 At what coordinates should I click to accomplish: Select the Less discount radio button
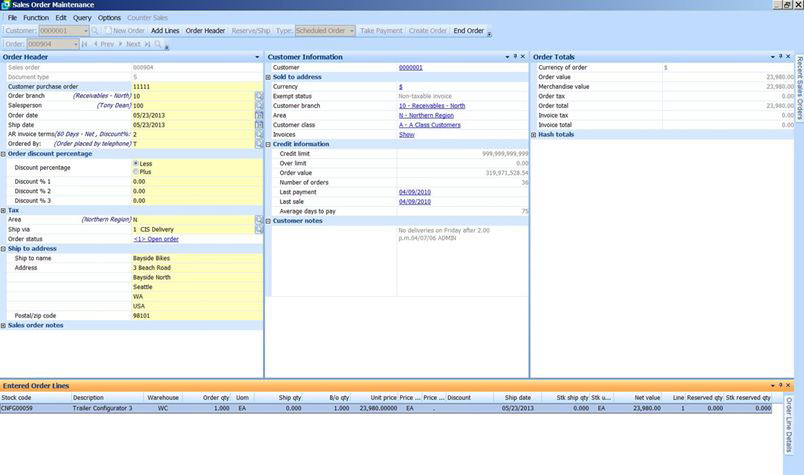coord(136,163)
